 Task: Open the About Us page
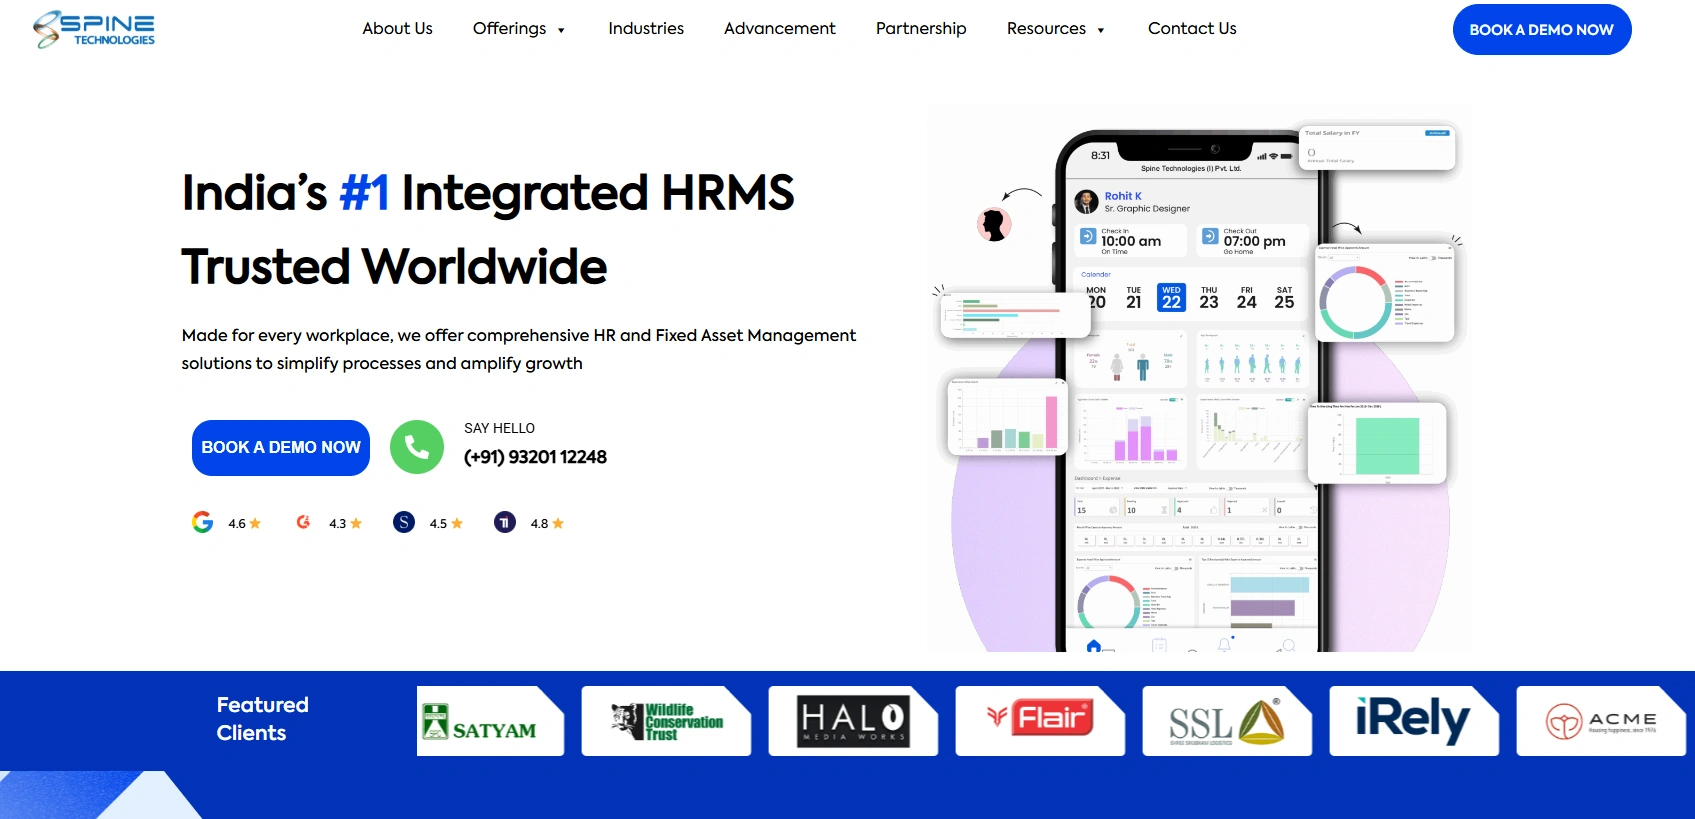pyautogui.click(x=397, y=29)
